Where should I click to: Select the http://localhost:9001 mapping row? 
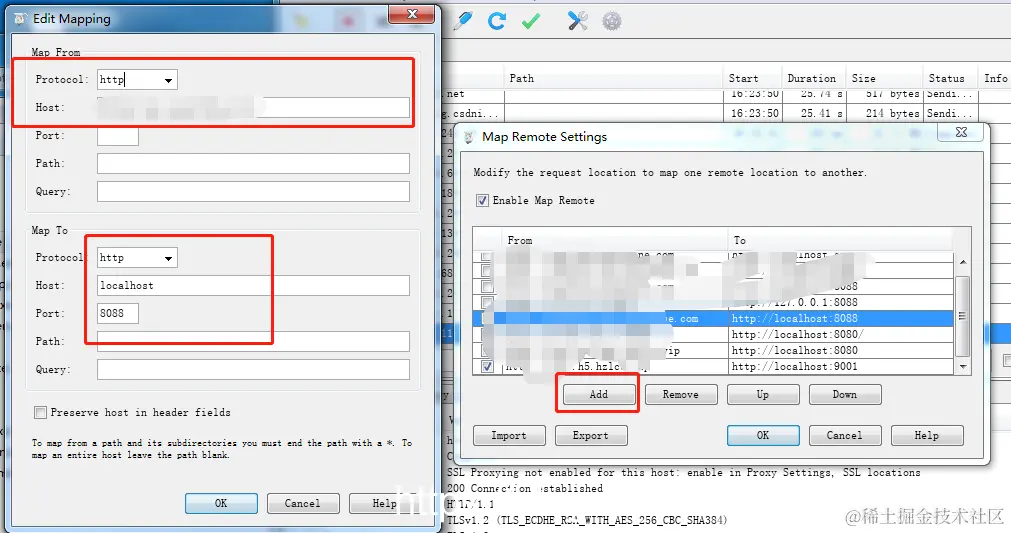click(x=713, y=367)
